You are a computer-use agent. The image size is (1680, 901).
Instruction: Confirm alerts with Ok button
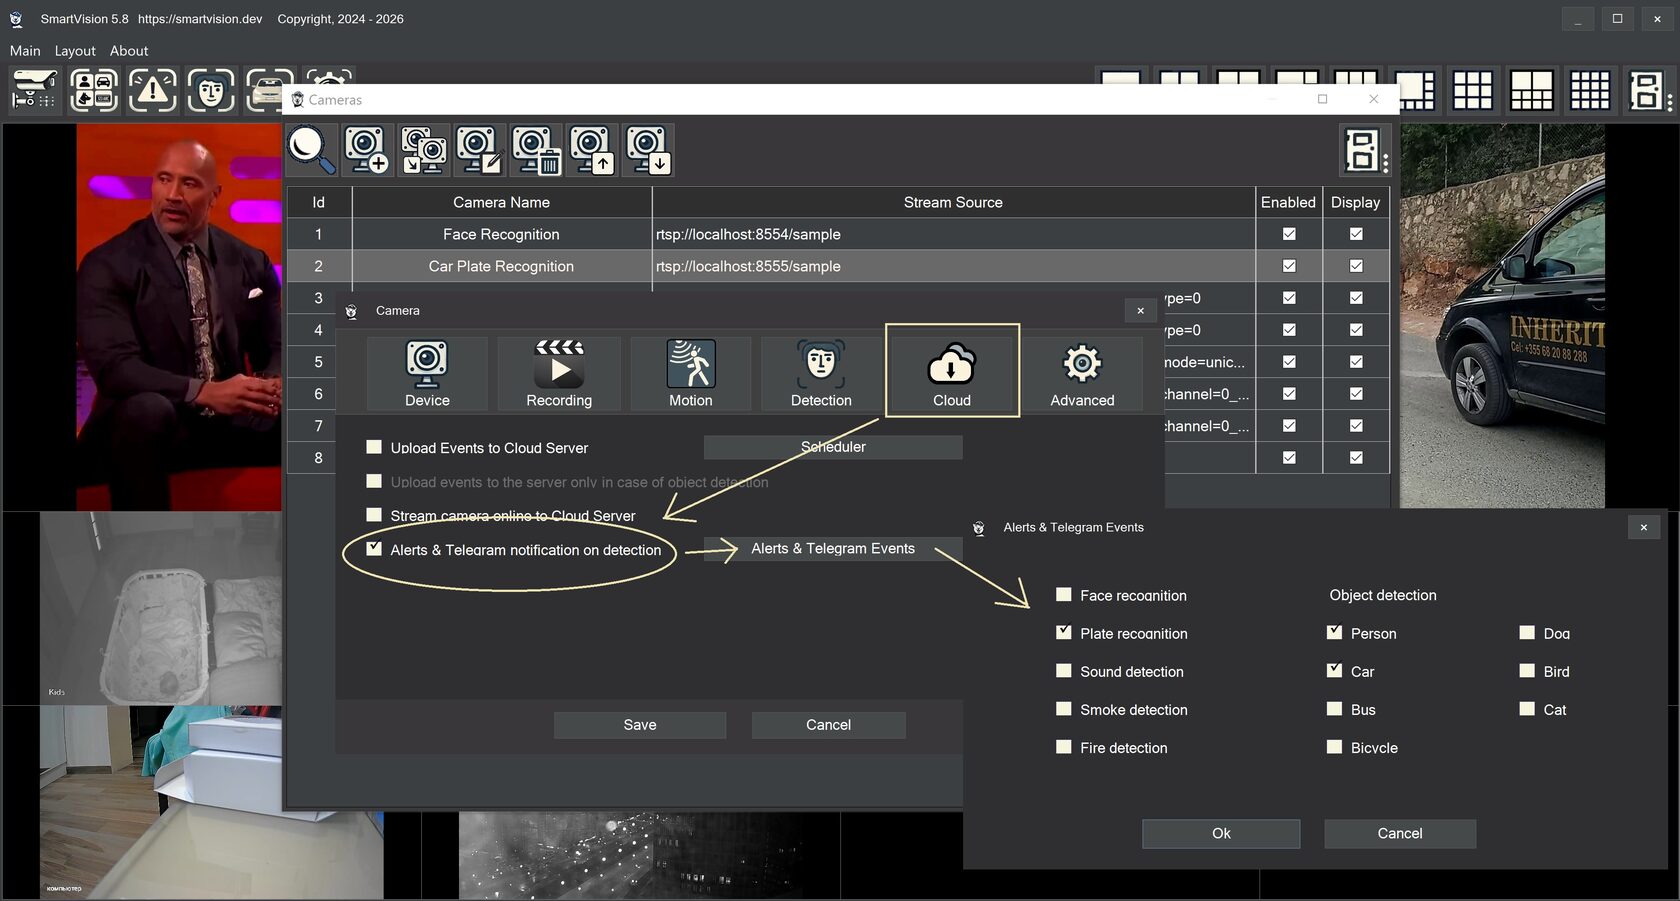[1221, 834]
